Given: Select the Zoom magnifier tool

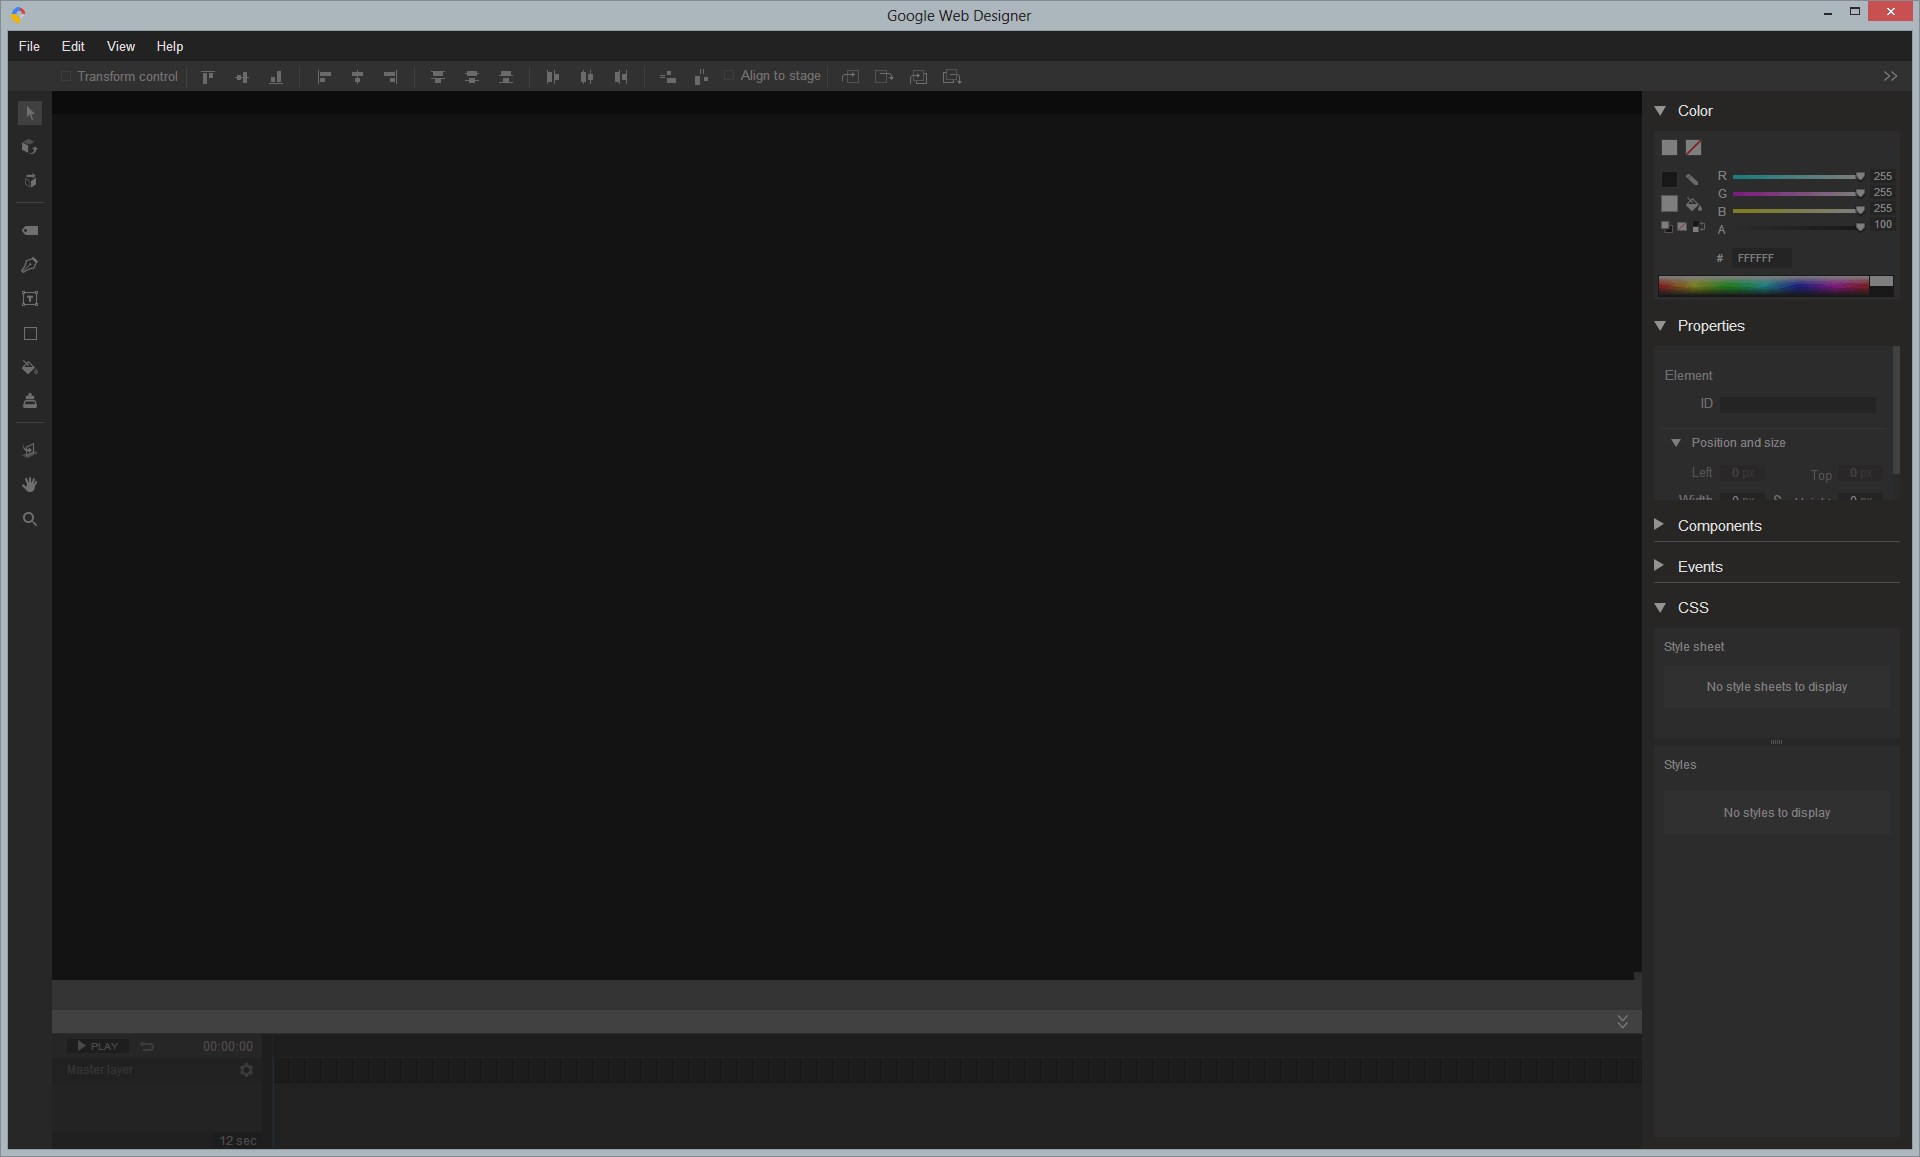Looking at the screenshot, I should (30, 519).
